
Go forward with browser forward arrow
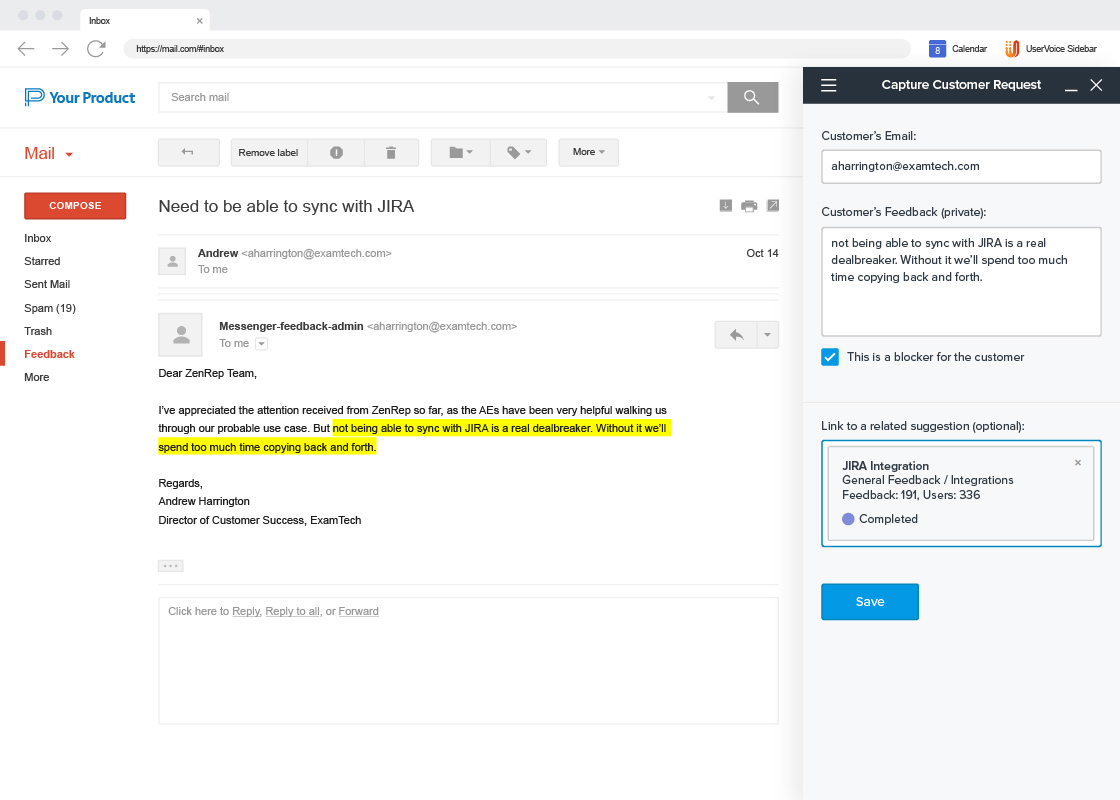point(61,49)
